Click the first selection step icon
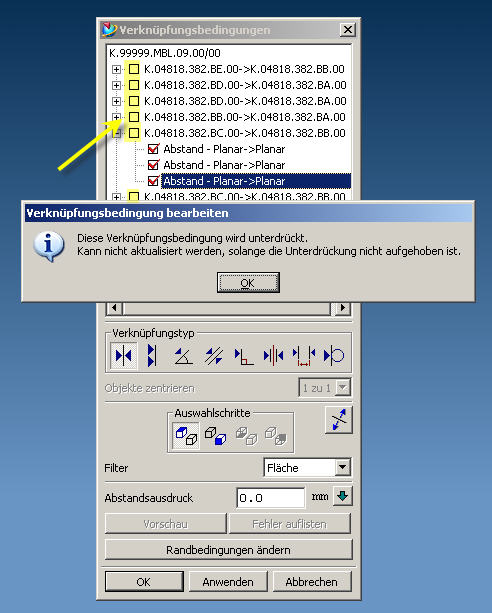 point(186,436)
